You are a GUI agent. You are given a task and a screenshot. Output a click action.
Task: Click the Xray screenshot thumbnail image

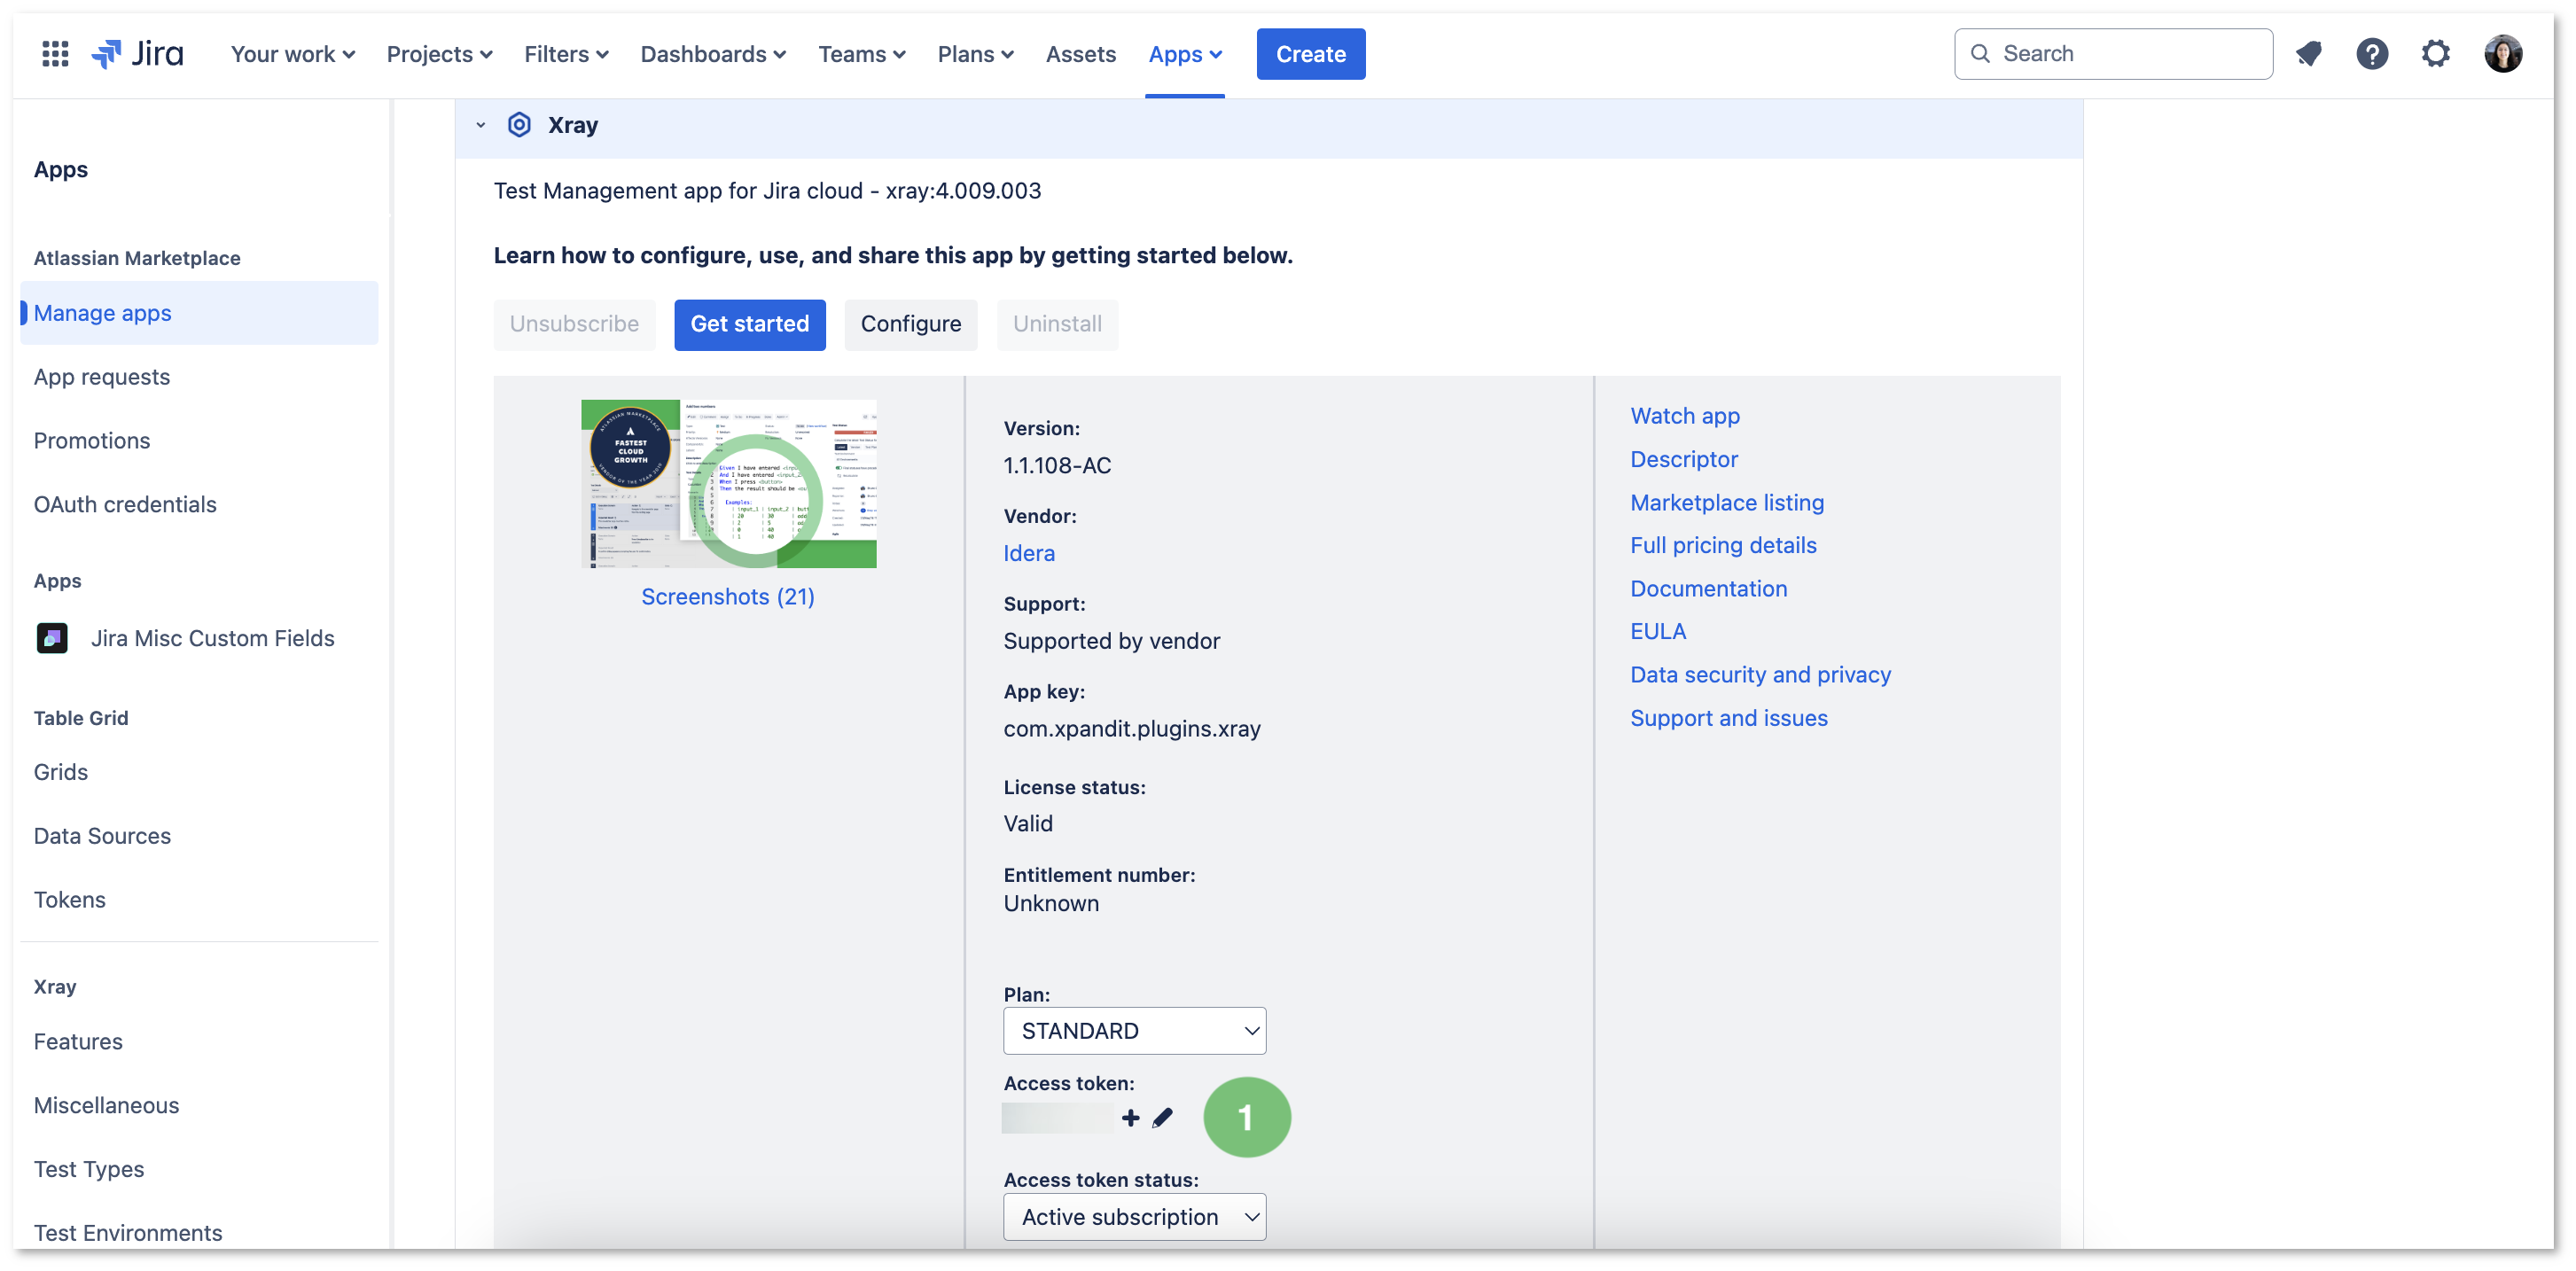pyautogui.click(x=728, y=484)
